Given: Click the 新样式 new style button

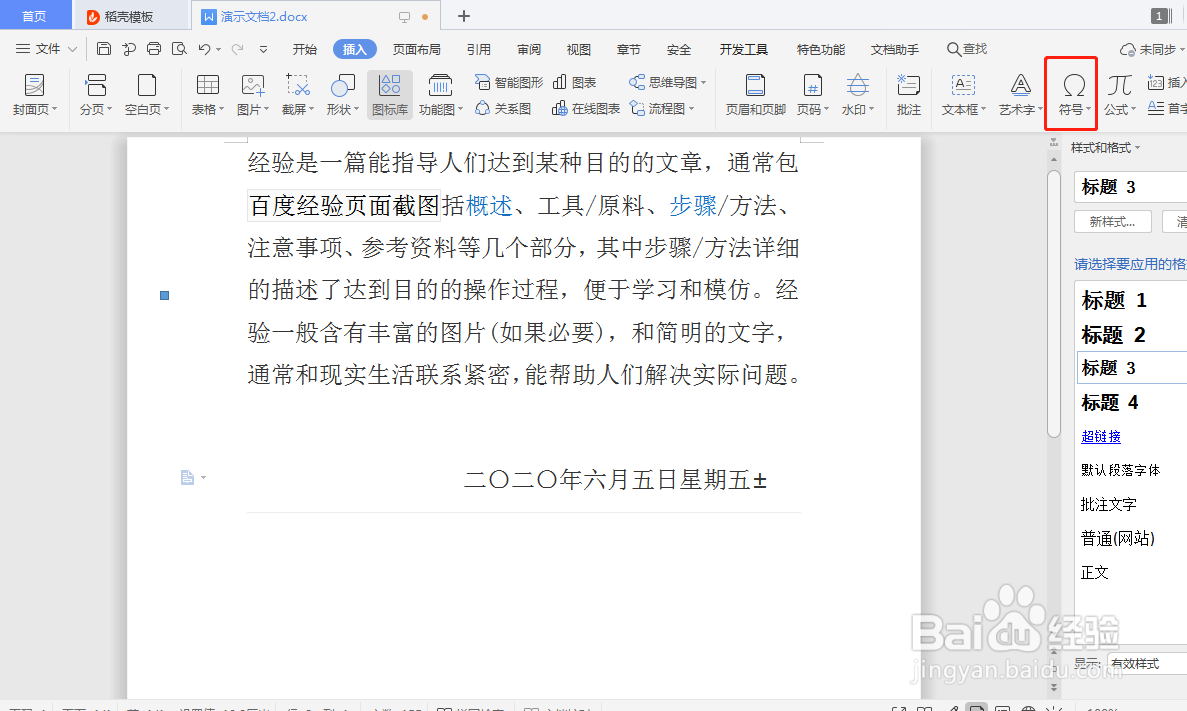Looking at the screenshot, I should coord(1112,221).
